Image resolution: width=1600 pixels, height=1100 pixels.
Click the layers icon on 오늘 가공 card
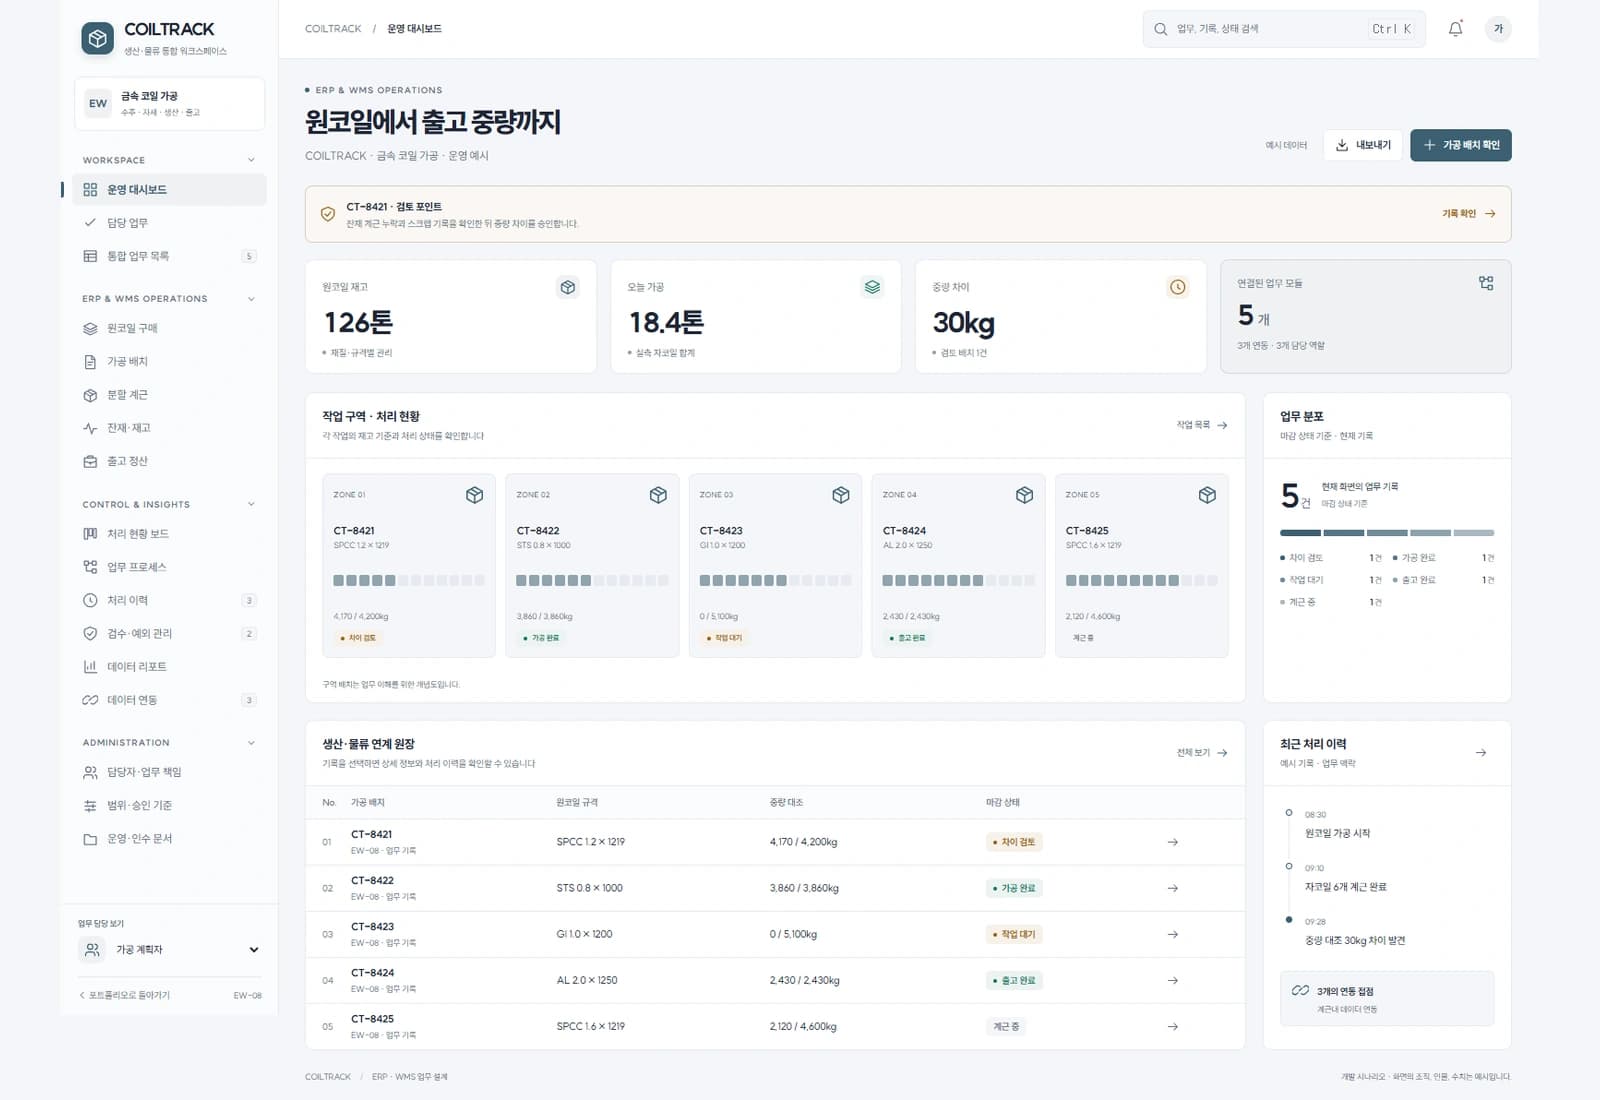pos(873,287)
